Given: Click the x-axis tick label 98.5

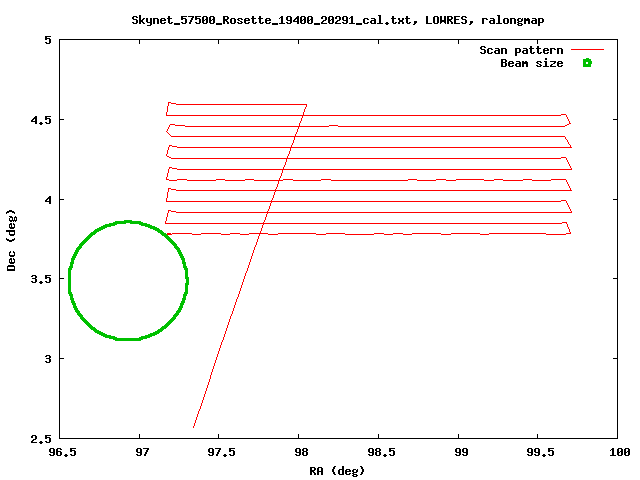Looking at the screenshot, I should tap(381, 452).
